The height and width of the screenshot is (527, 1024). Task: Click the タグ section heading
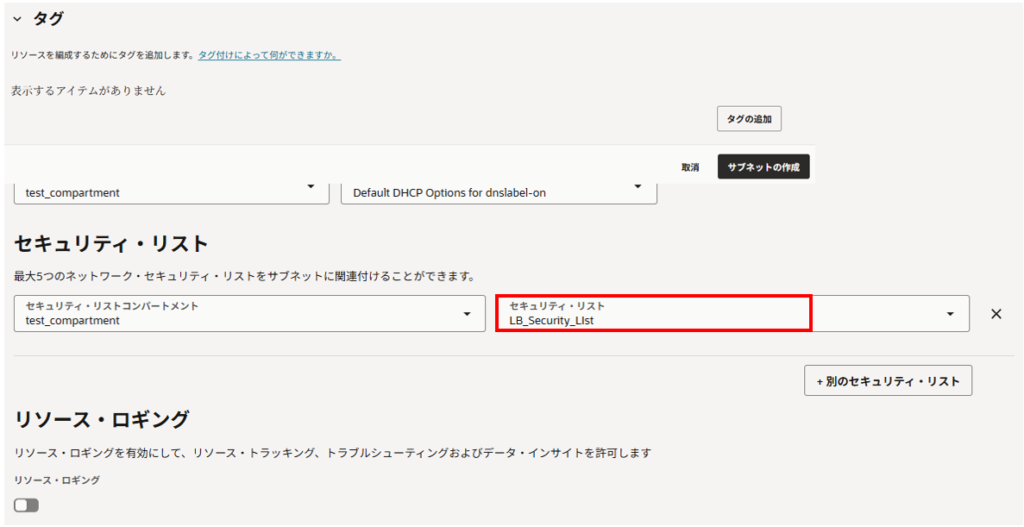pyautogui.click(x=48, y=19)
